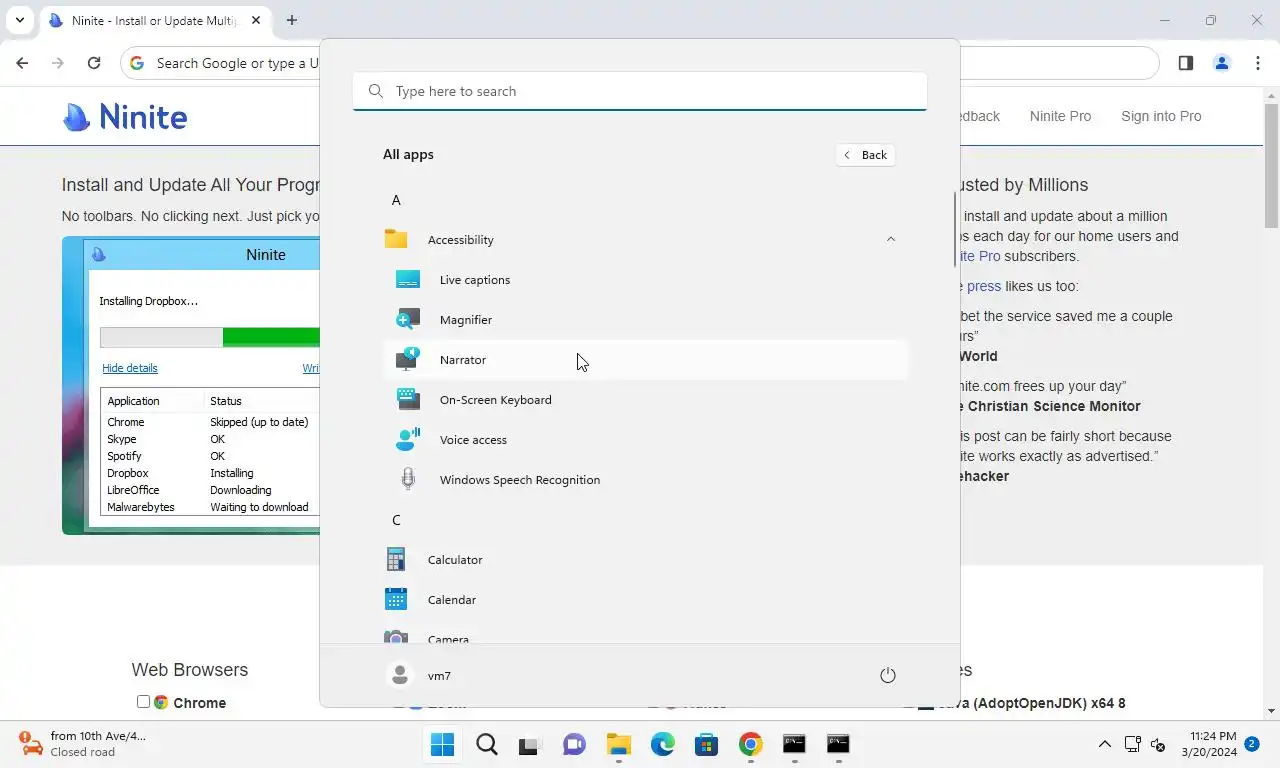Open Live captions from Accessibility folder

[x=645, y=279]
